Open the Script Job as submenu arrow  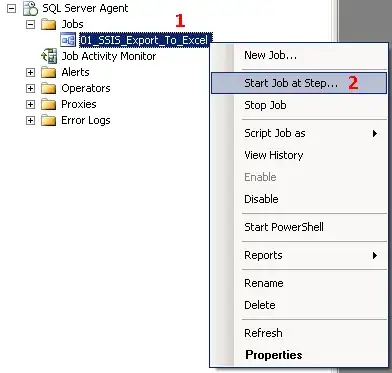(375, 133)
